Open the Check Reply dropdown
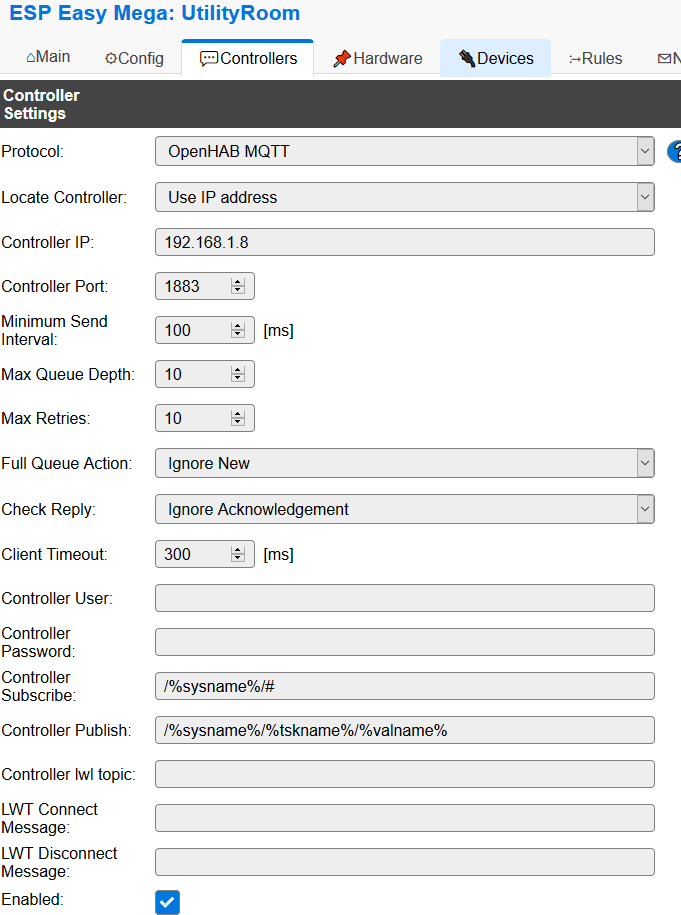 pos(404,509)
